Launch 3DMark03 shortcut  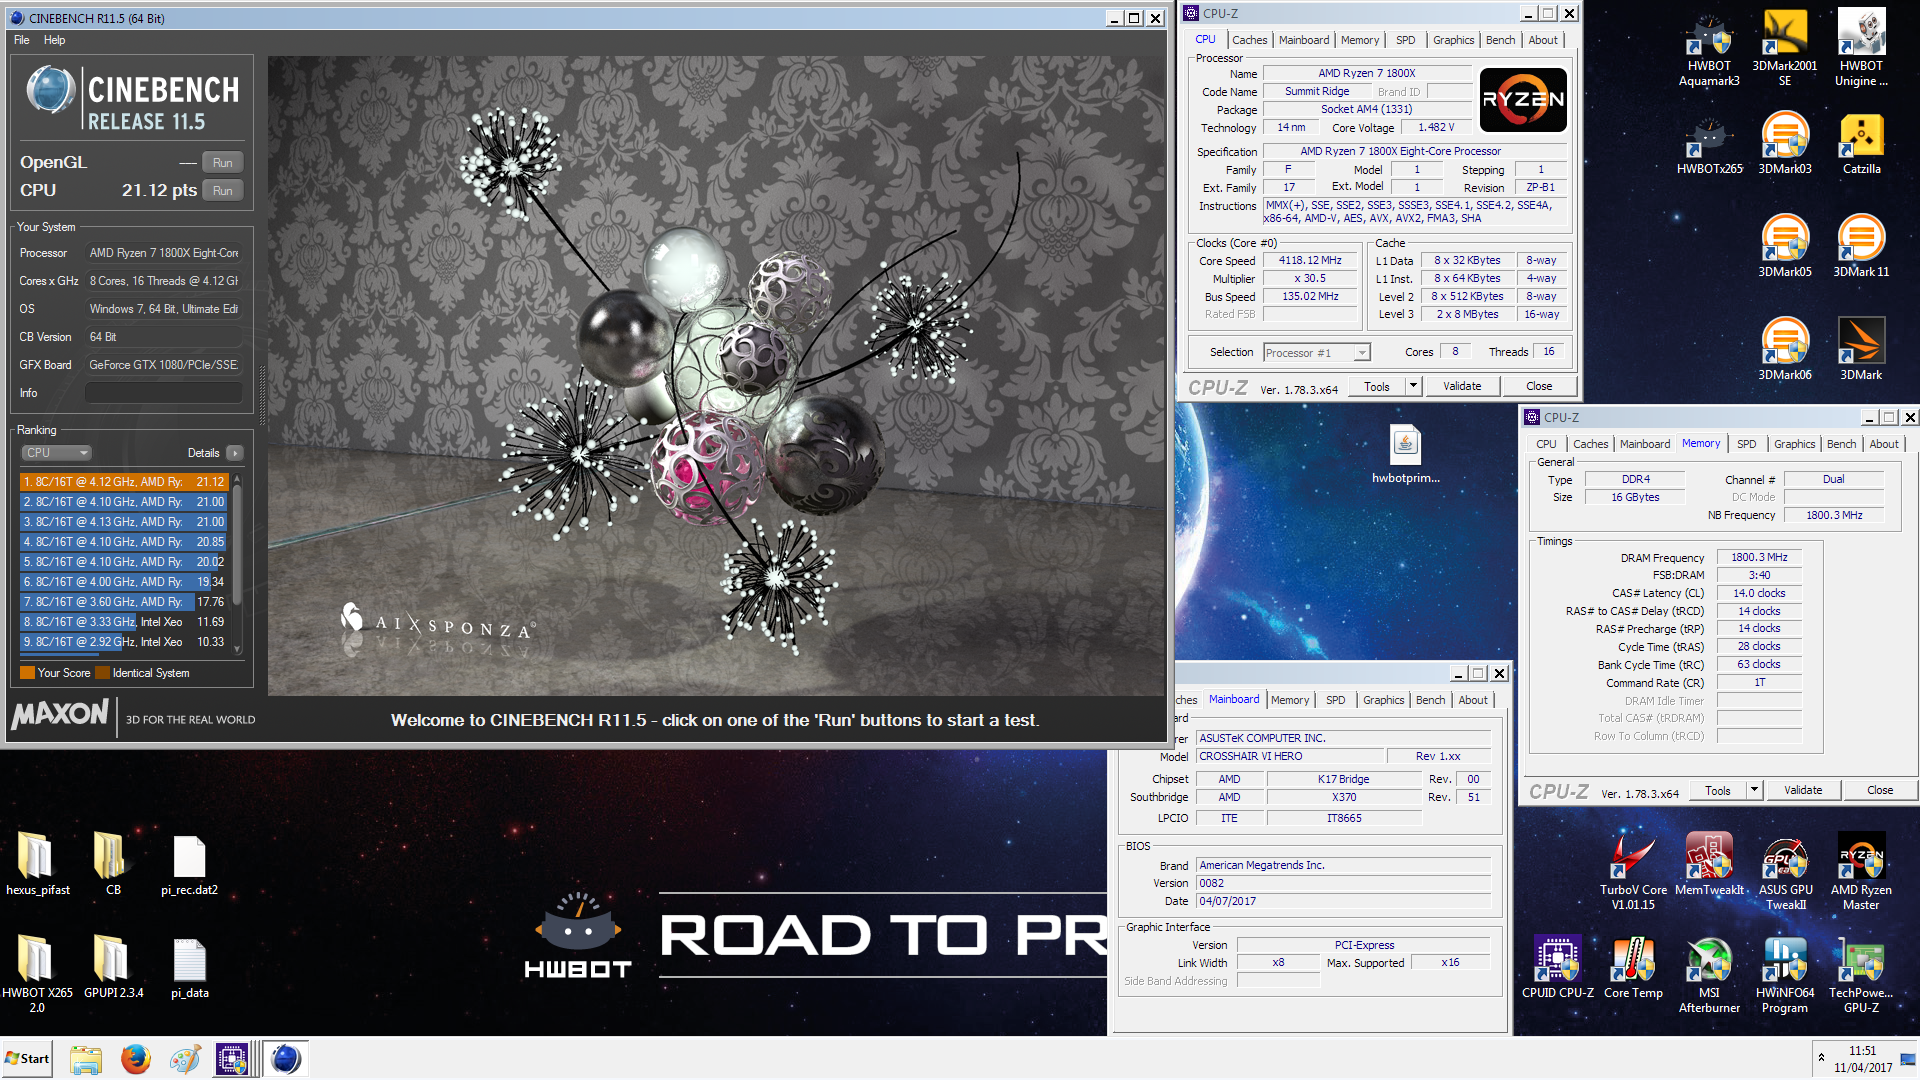coord(1785,145)
